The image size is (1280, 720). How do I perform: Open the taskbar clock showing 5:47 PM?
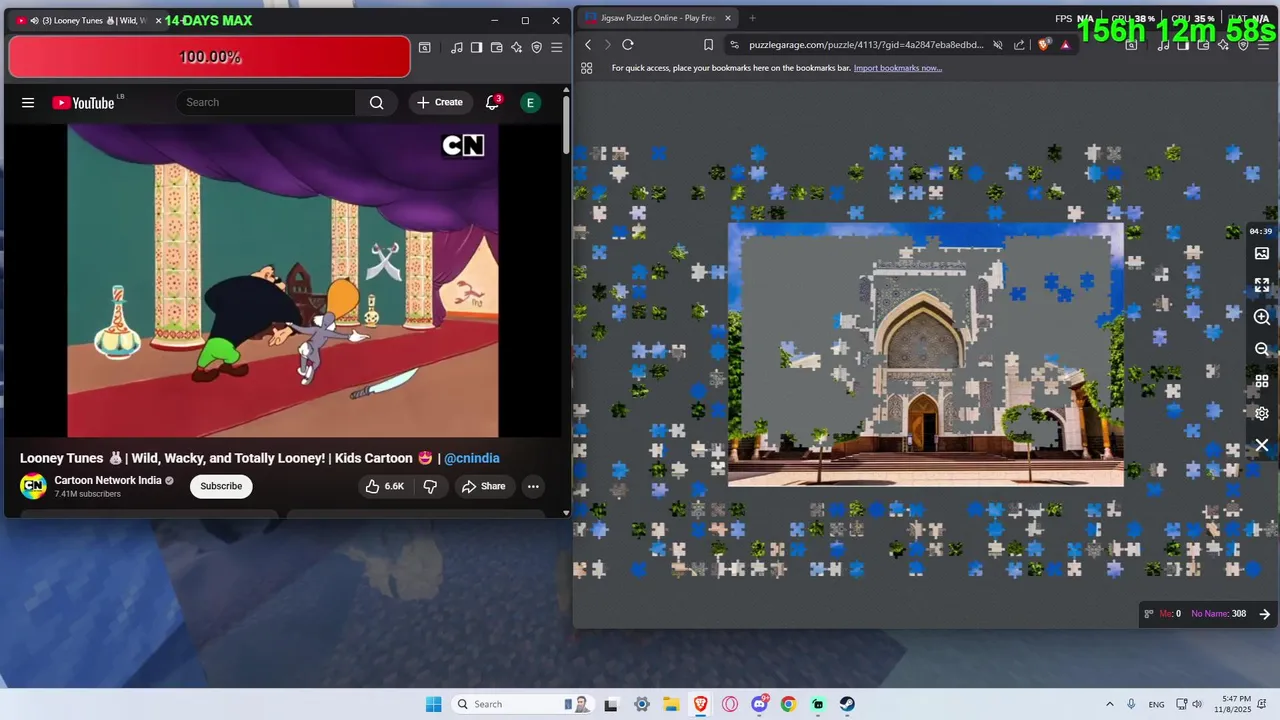pyautogui.click(x=1236, y=704)
